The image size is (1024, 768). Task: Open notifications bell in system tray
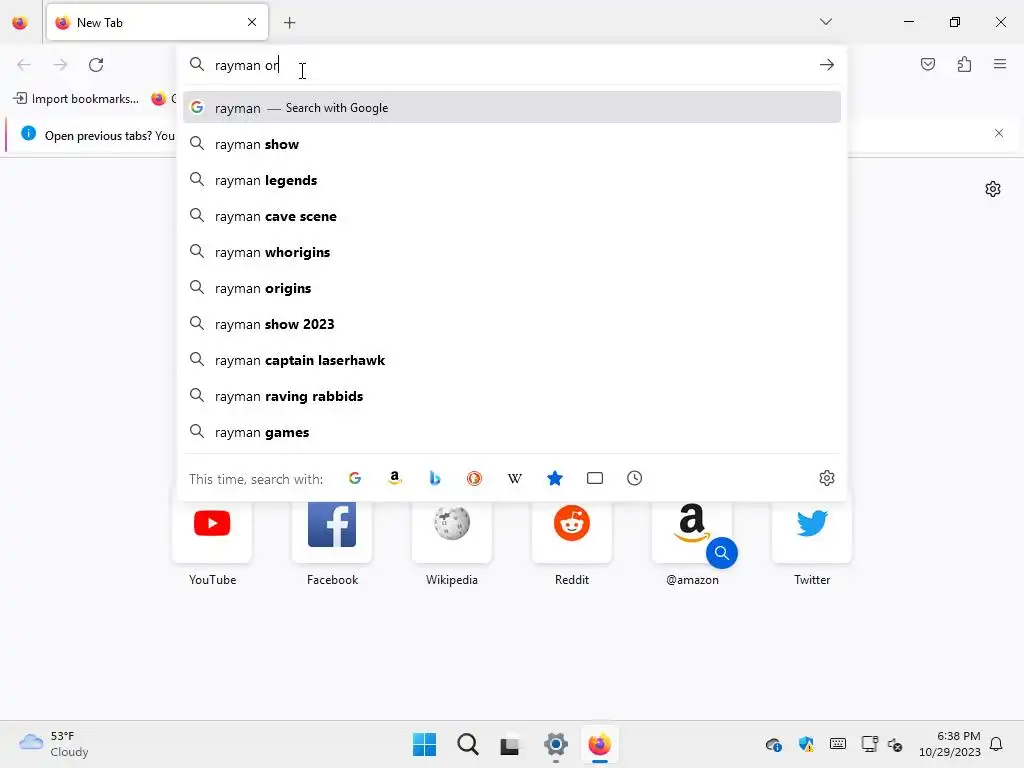click(x=996, y=744)
